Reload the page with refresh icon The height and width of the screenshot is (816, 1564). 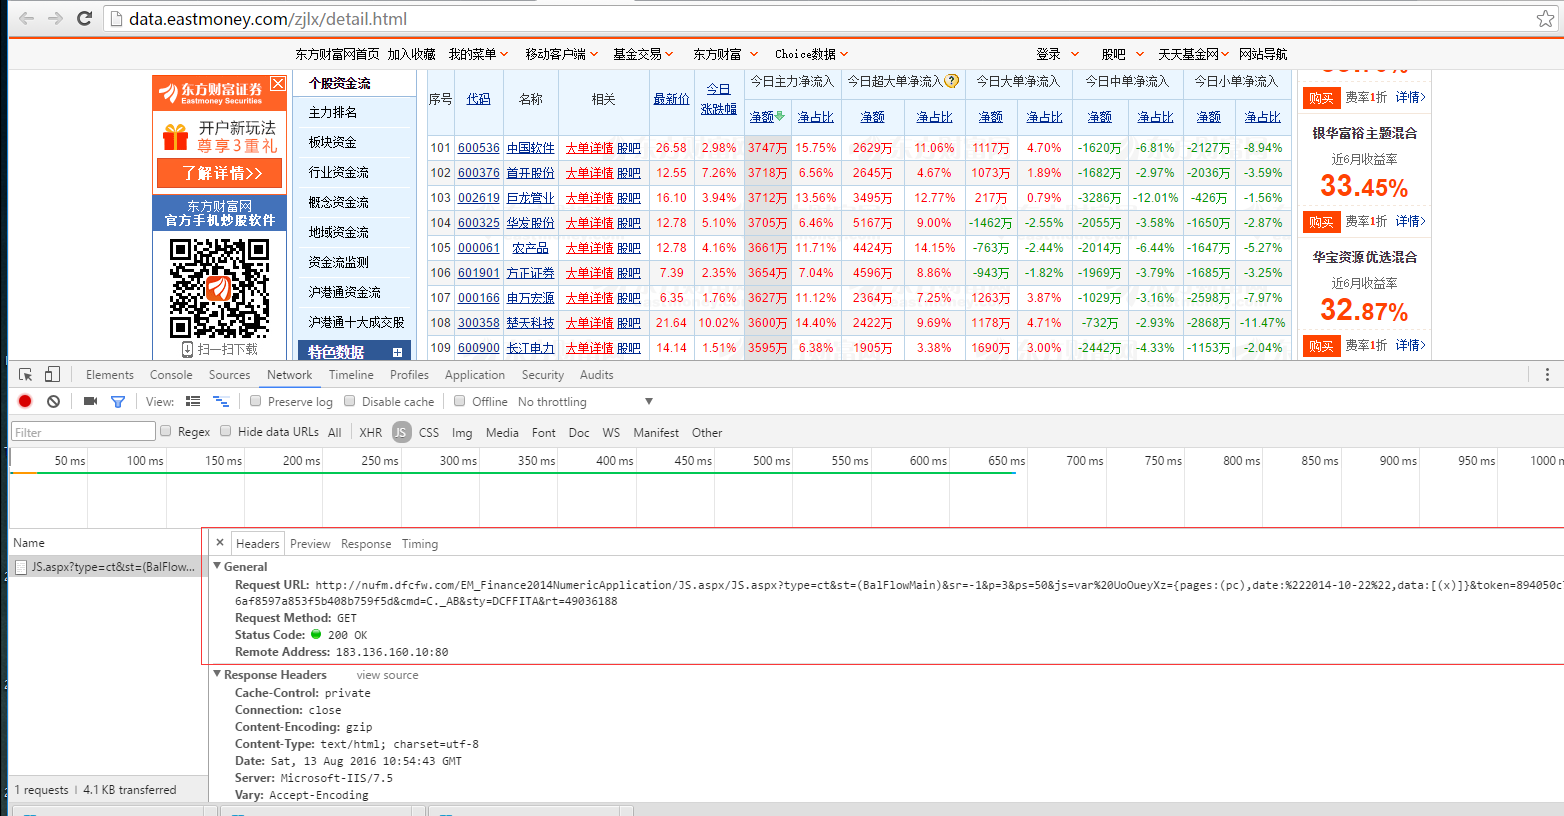tap(85, 18)
